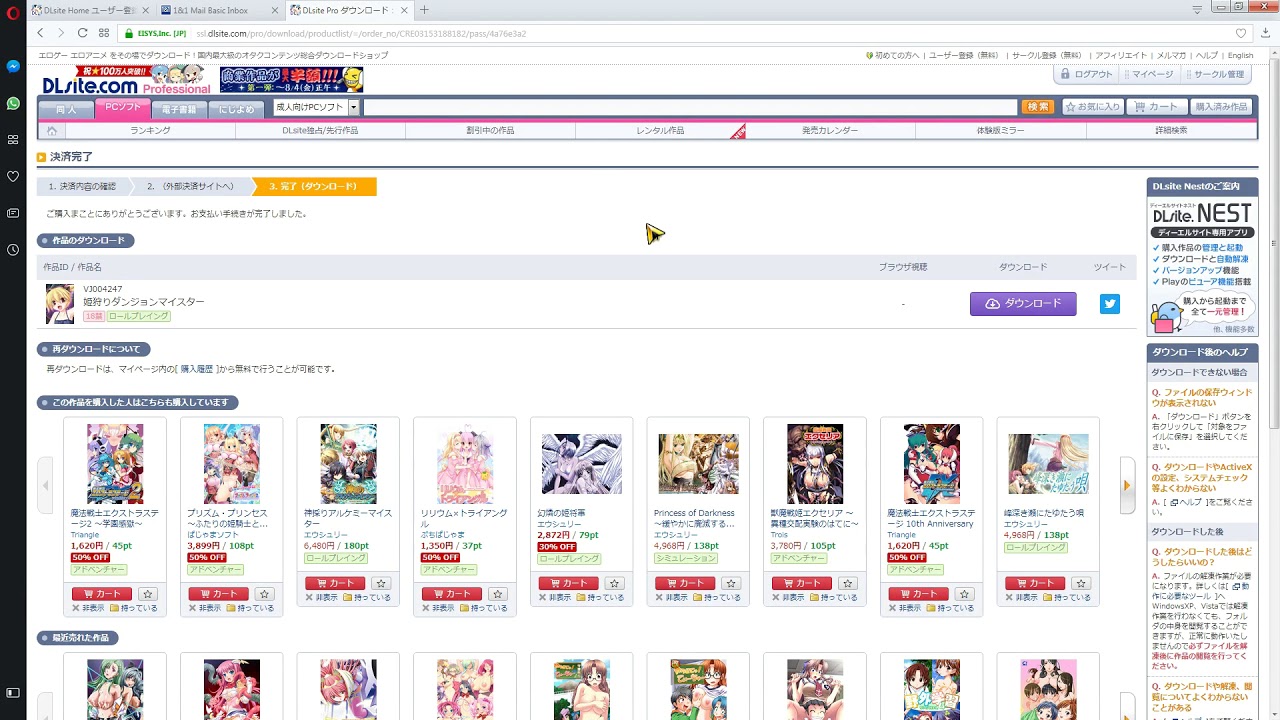Image resolution: width=1280 pixels, height=720 pixels.
Task: Click in the site search text field
Action: (x=689, y=107)
